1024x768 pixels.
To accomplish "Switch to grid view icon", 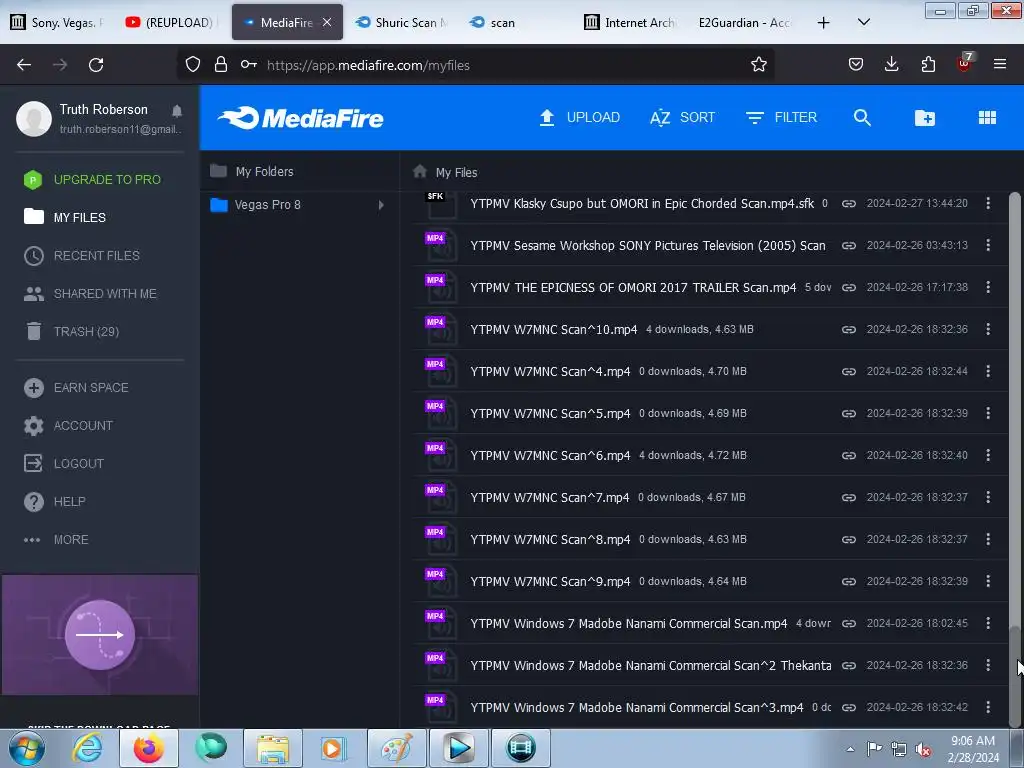I will pyautogui.click(x=987, y=118).
